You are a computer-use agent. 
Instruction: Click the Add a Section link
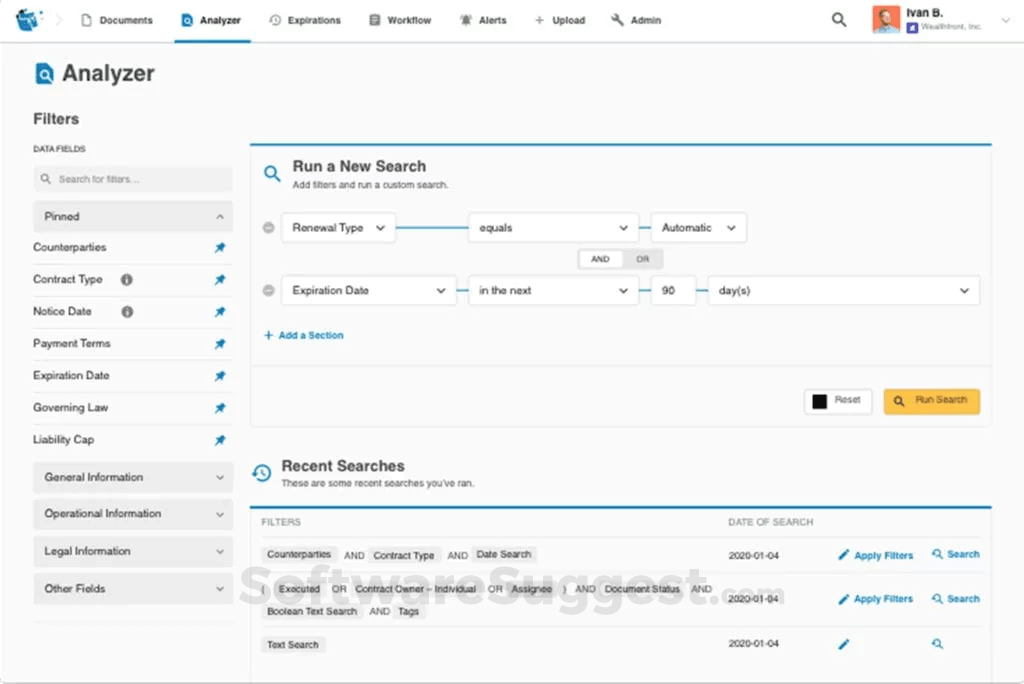(303, 335)
